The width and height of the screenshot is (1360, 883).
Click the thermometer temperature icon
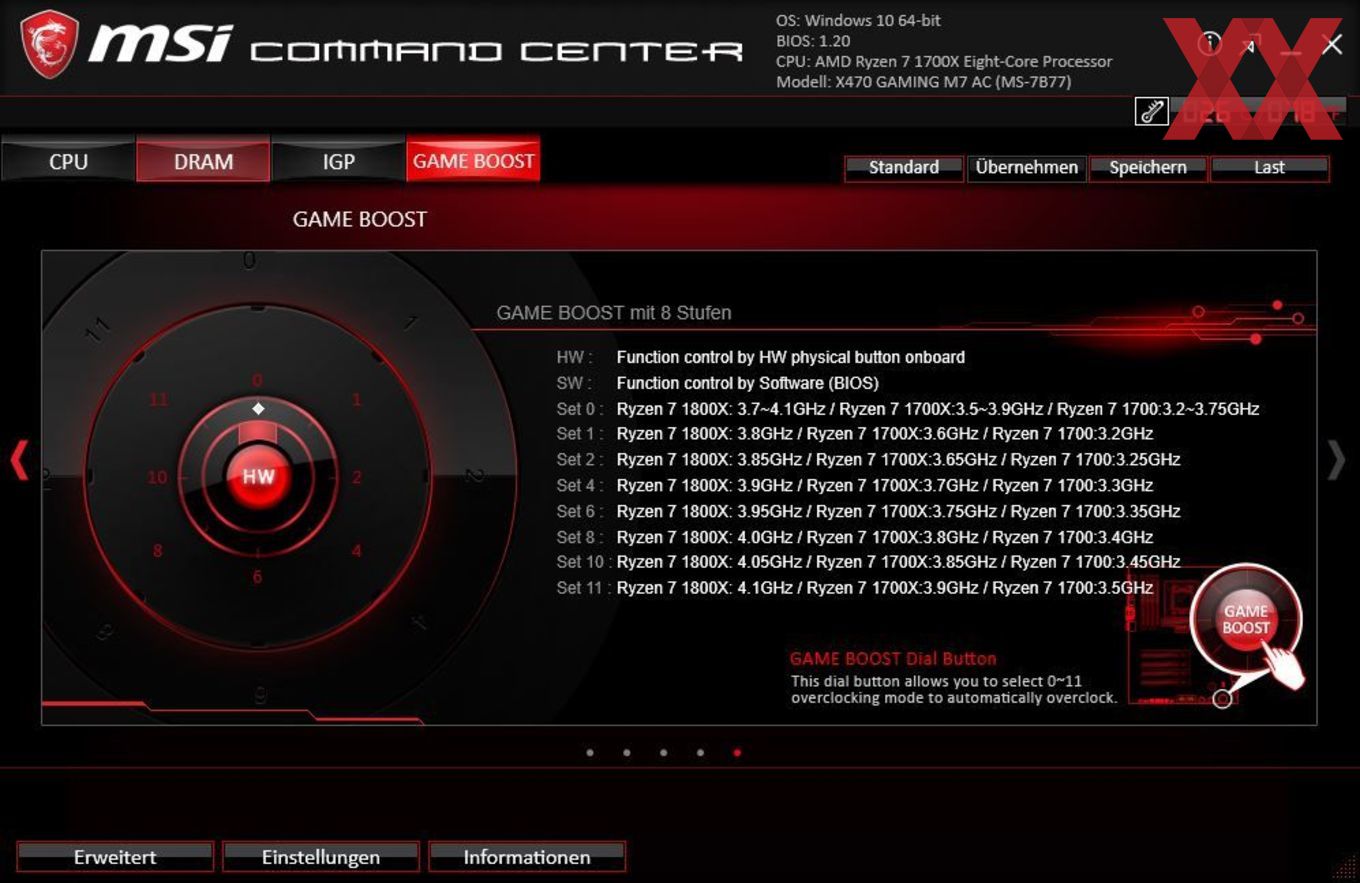coord(1152,111)
